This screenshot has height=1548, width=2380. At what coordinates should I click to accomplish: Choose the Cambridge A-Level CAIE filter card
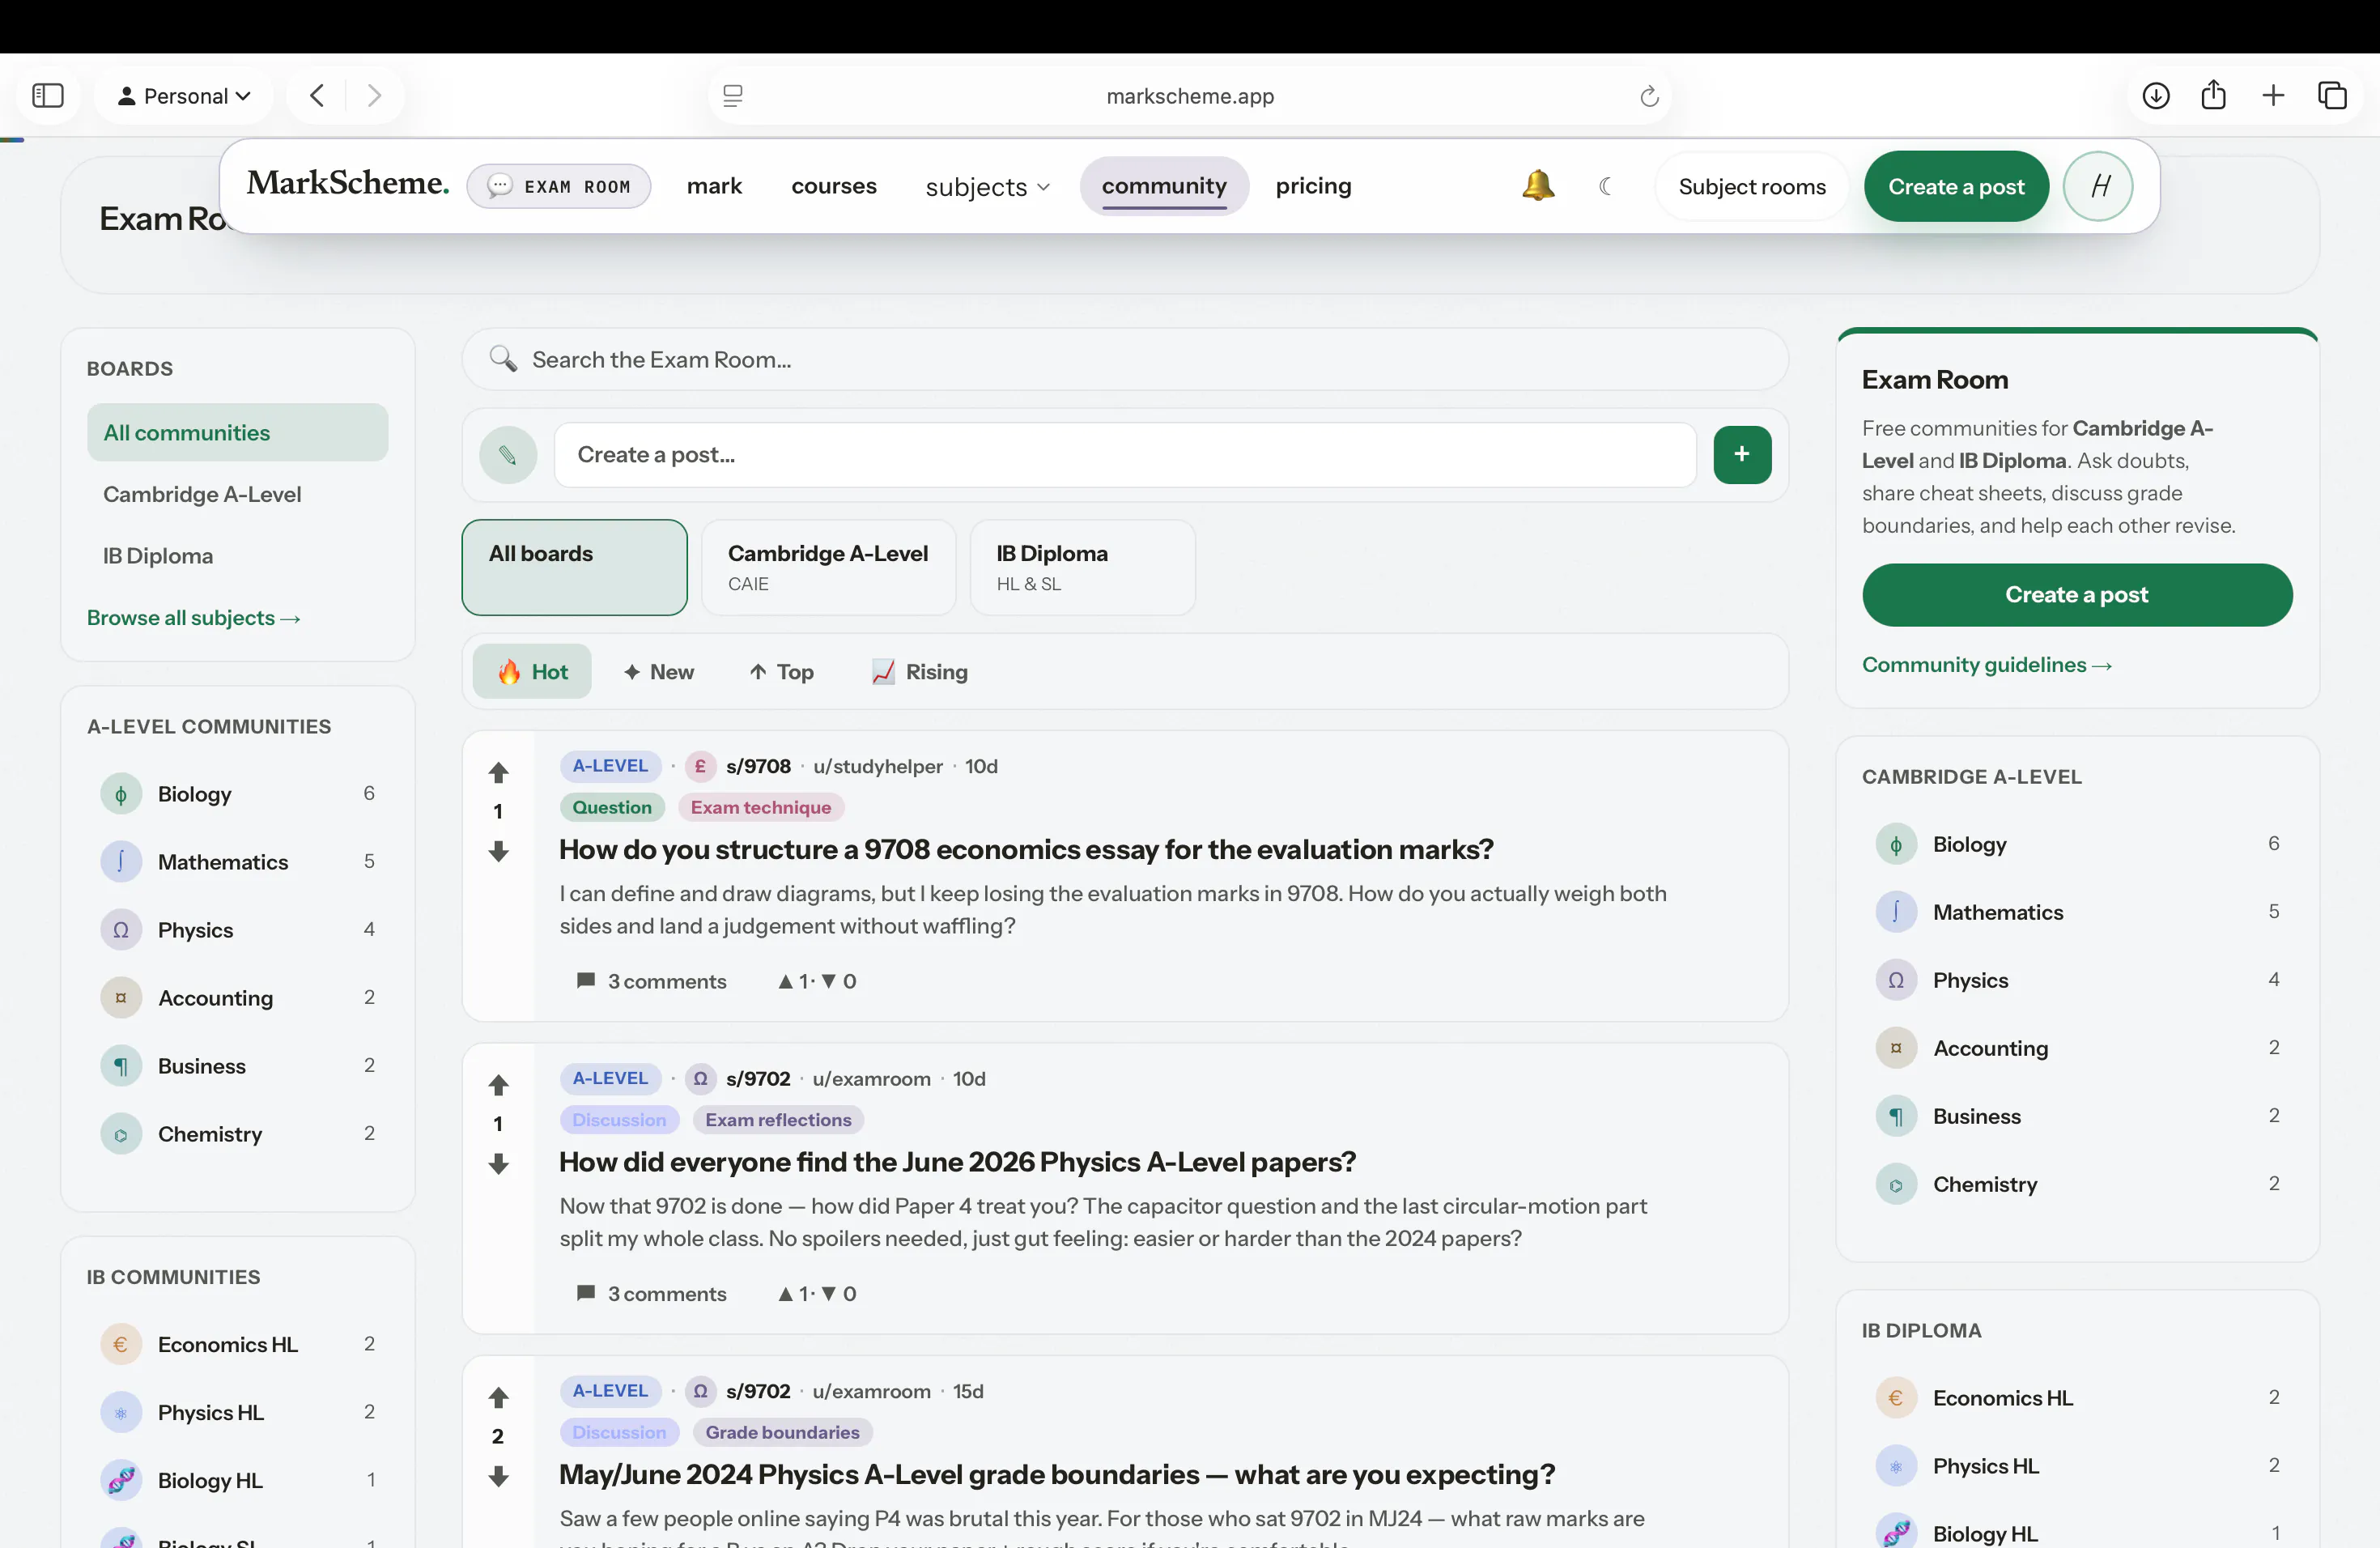828,567
